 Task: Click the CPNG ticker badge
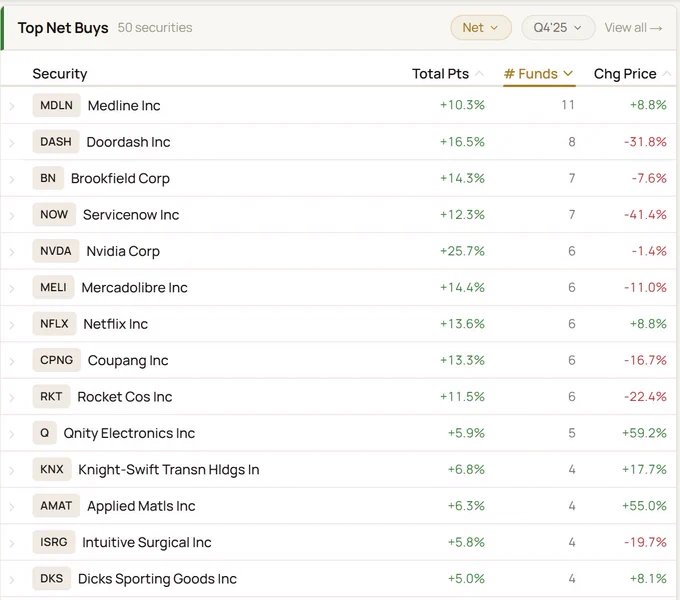(x=56, y=360)
